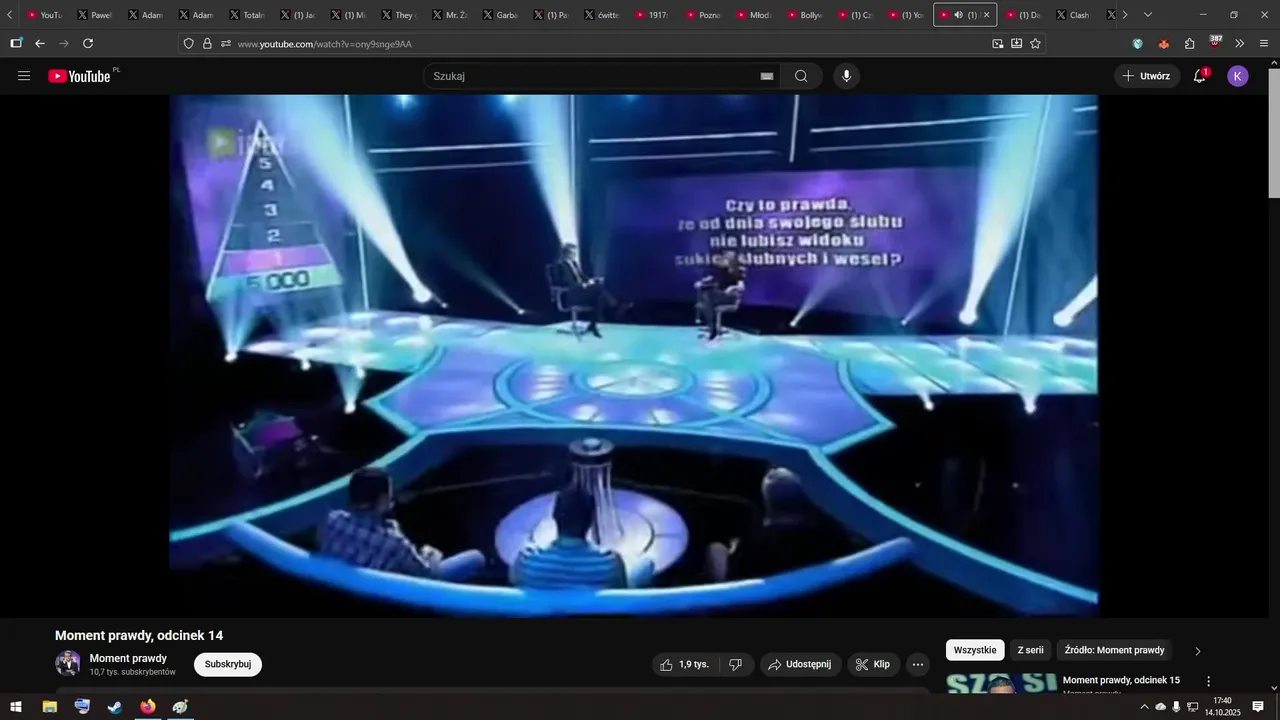Open the extensions puzzle icon

point(1189,43)
